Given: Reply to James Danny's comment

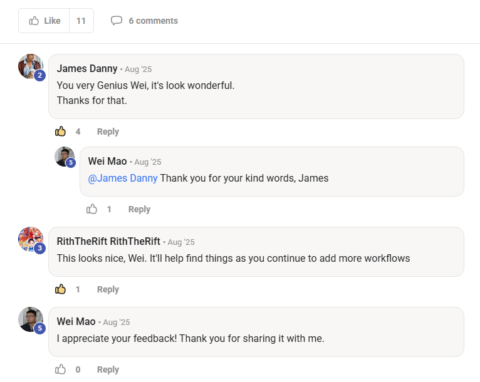Looking at the screenshot, I should (x=108, y=132).
